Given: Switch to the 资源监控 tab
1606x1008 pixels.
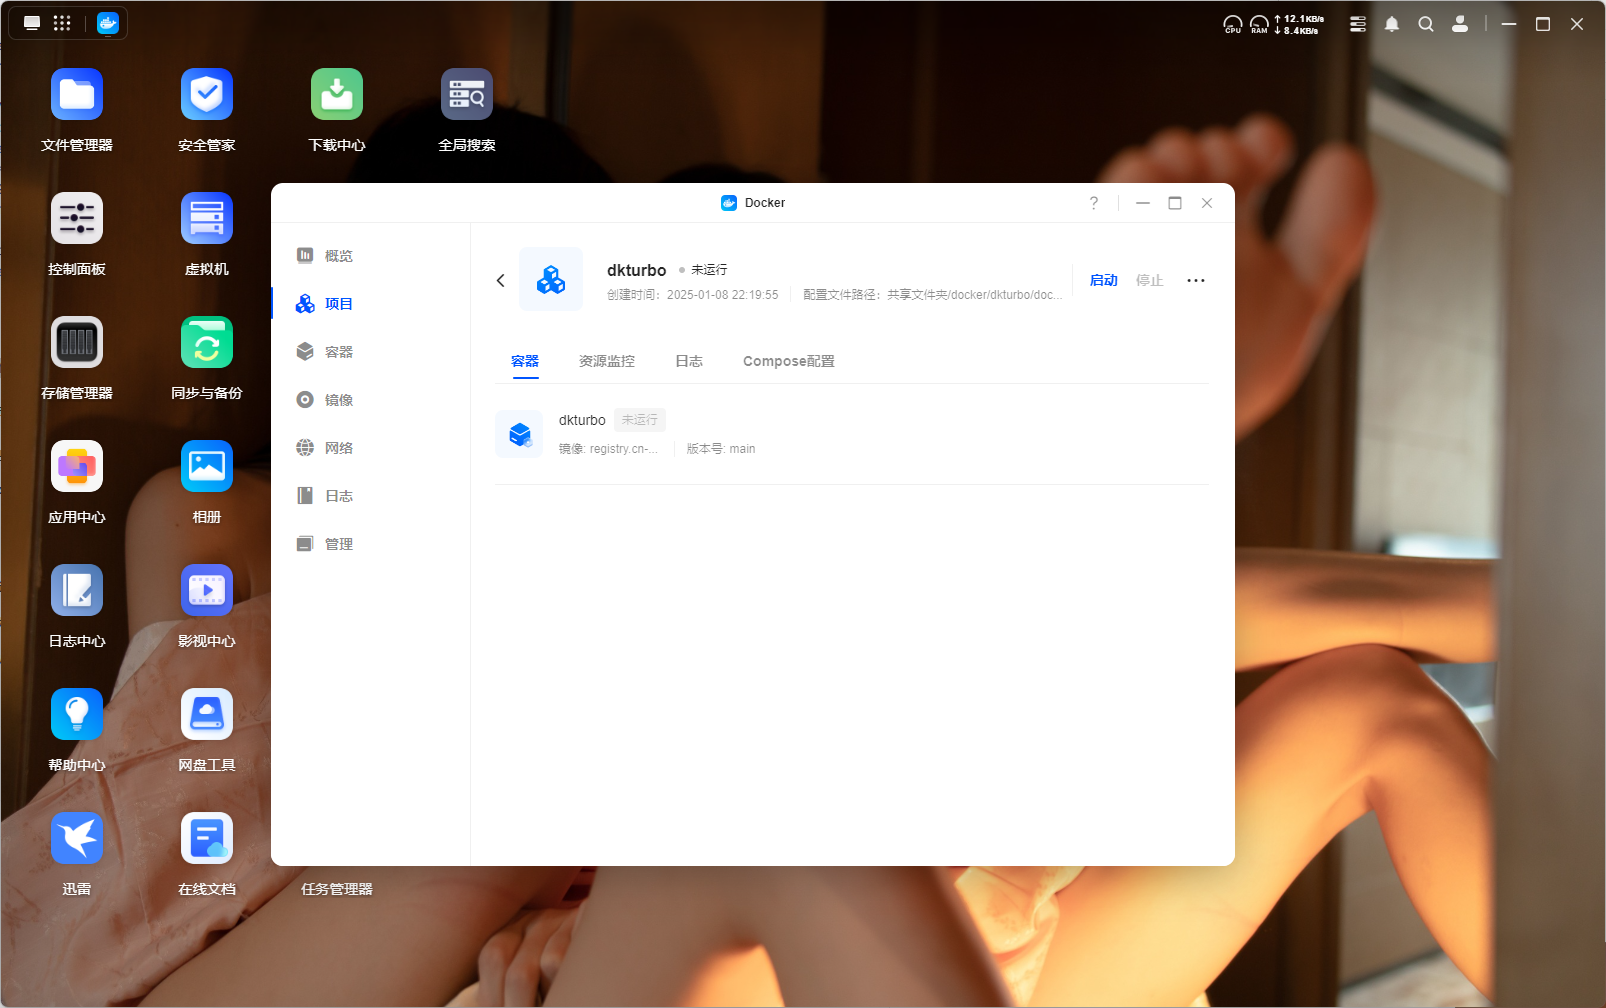Looking at the screenshot, I should pyautogui.click(x=607, y=361).
